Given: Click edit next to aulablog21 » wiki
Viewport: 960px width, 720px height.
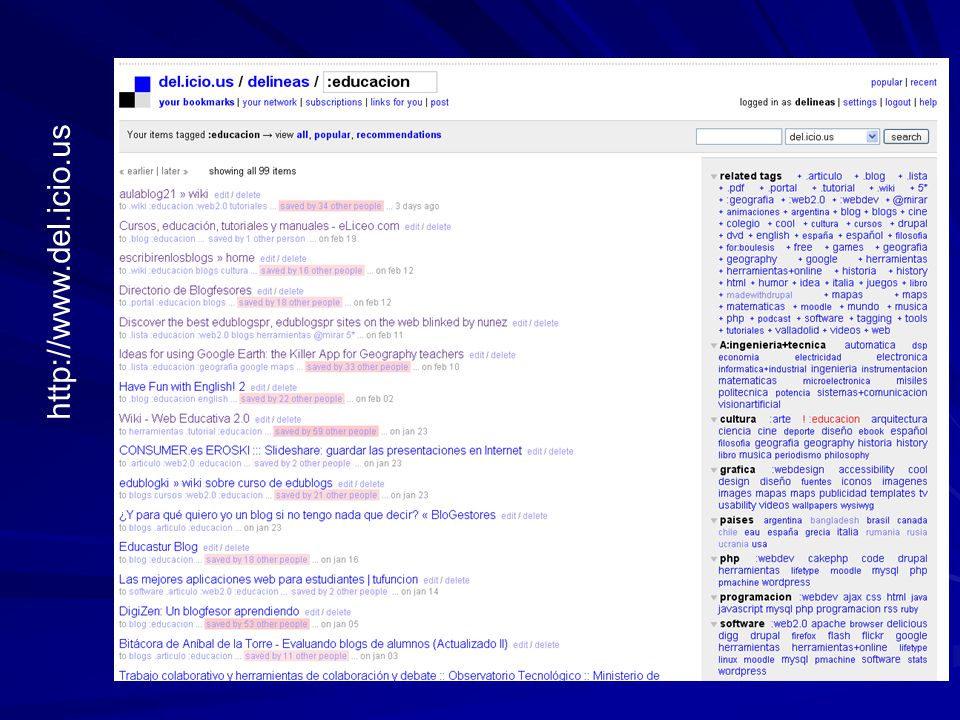Looking at the screenshot, I should [x=222, y=195].
